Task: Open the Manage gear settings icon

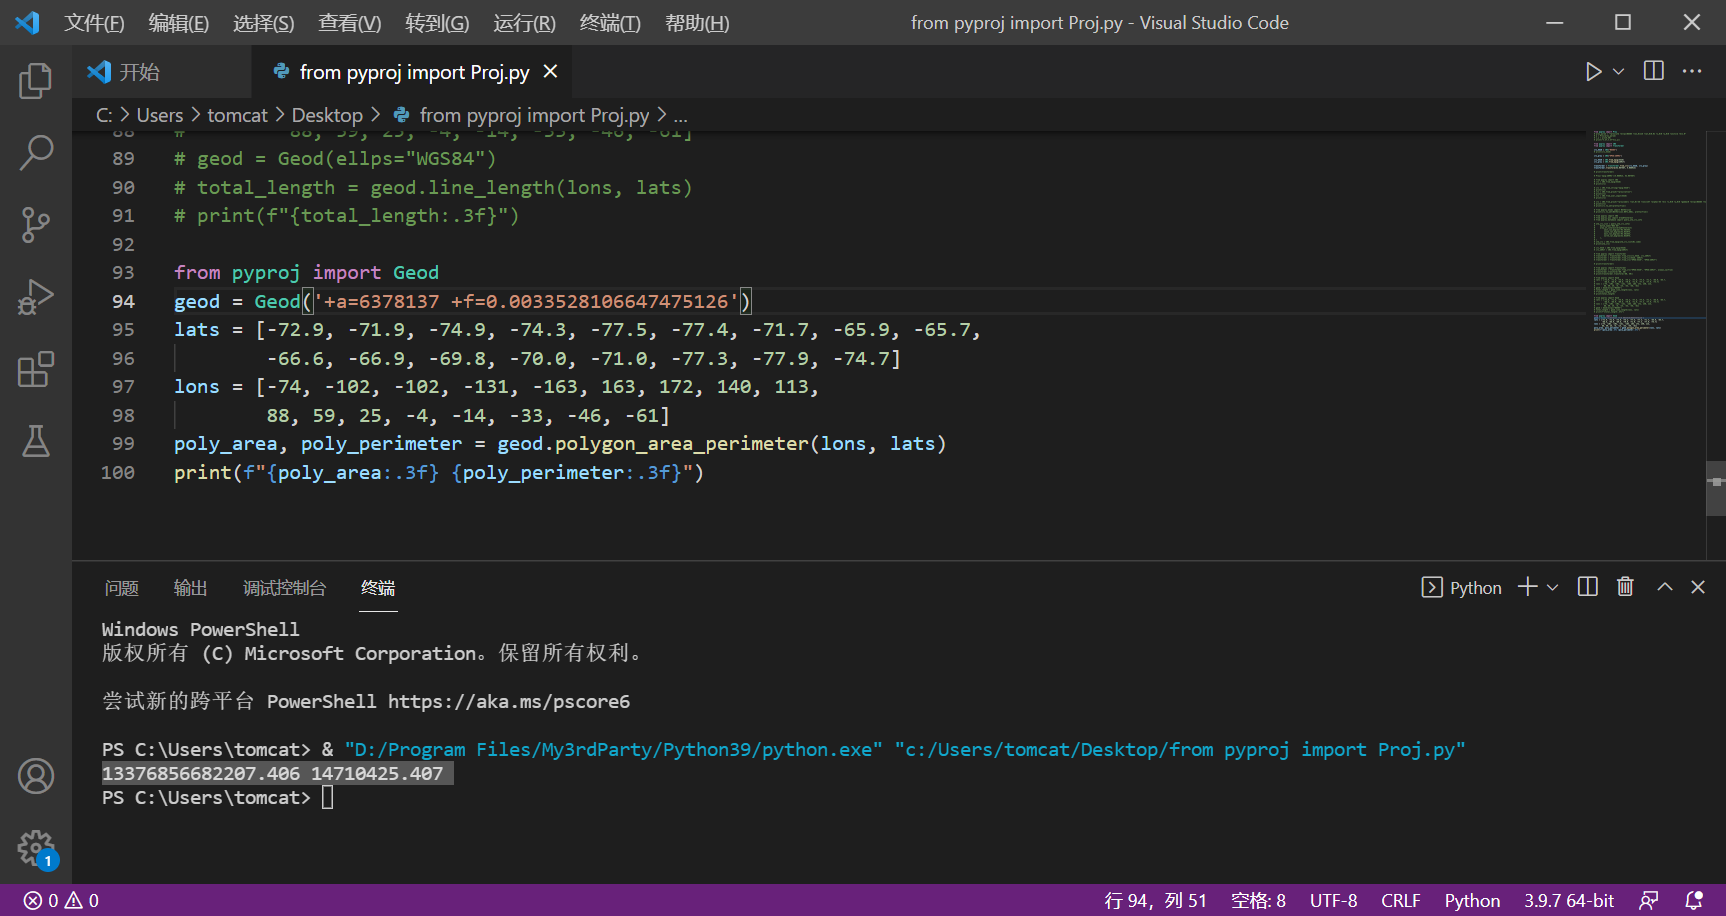Action: pyautogui.click(x=36, y=848)
